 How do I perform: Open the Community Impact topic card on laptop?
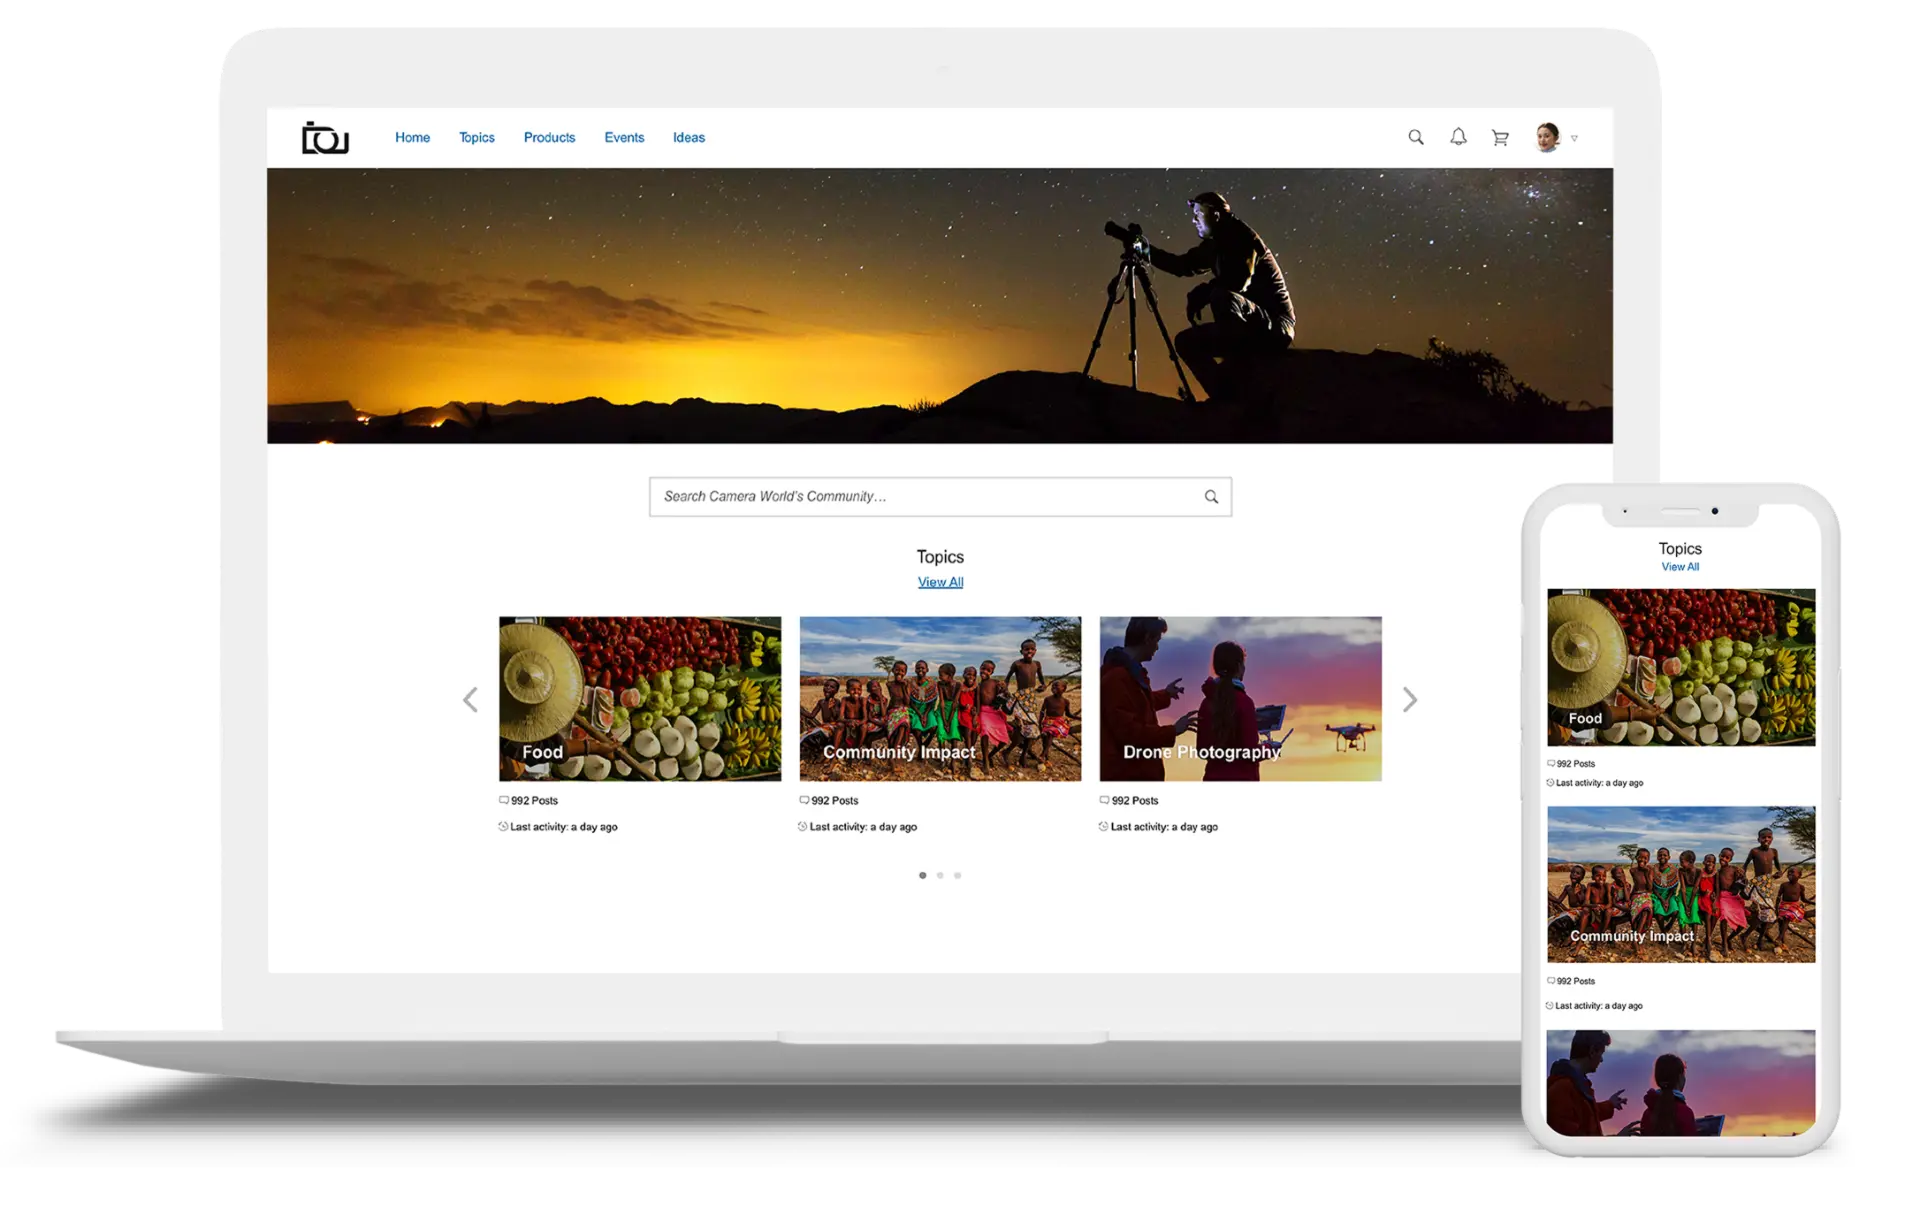940,699
